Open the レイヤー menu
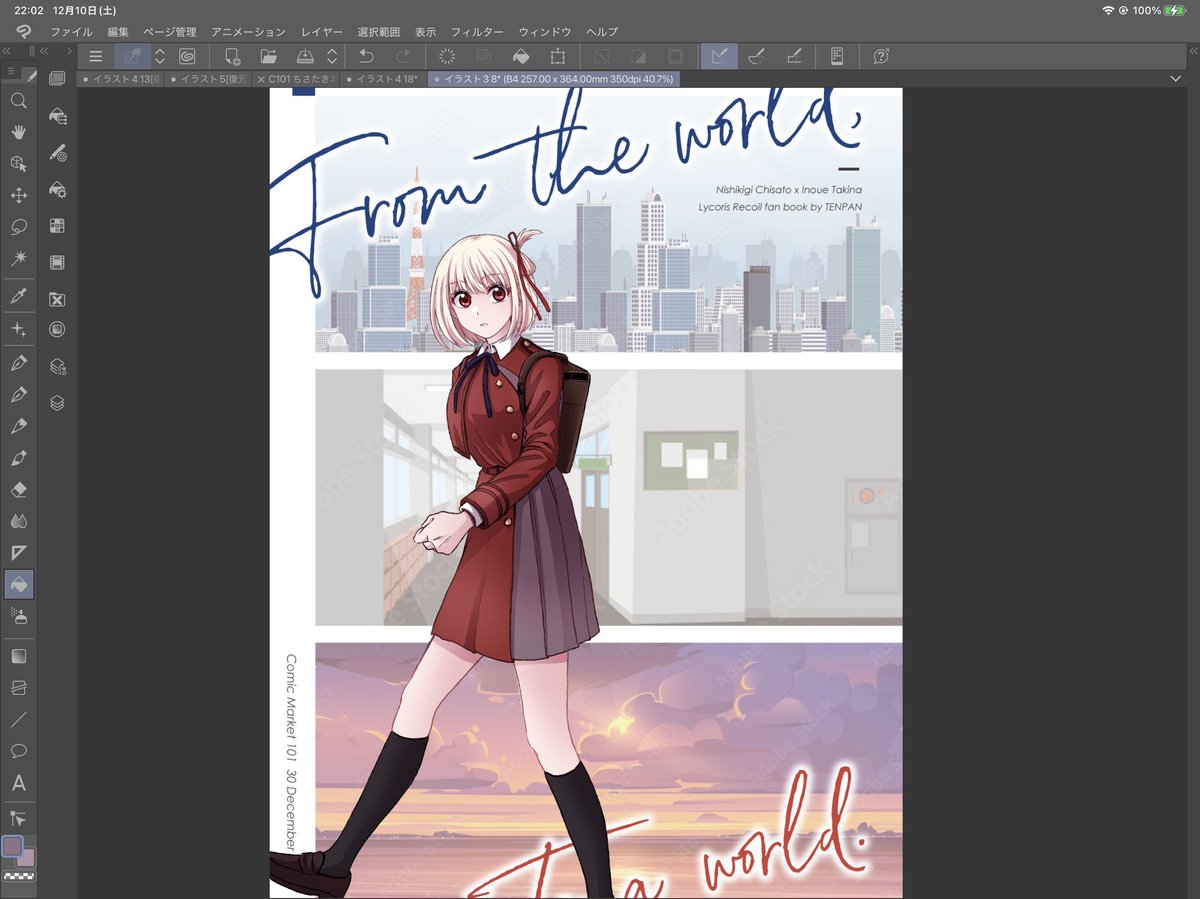 click(x=322, y=32)
